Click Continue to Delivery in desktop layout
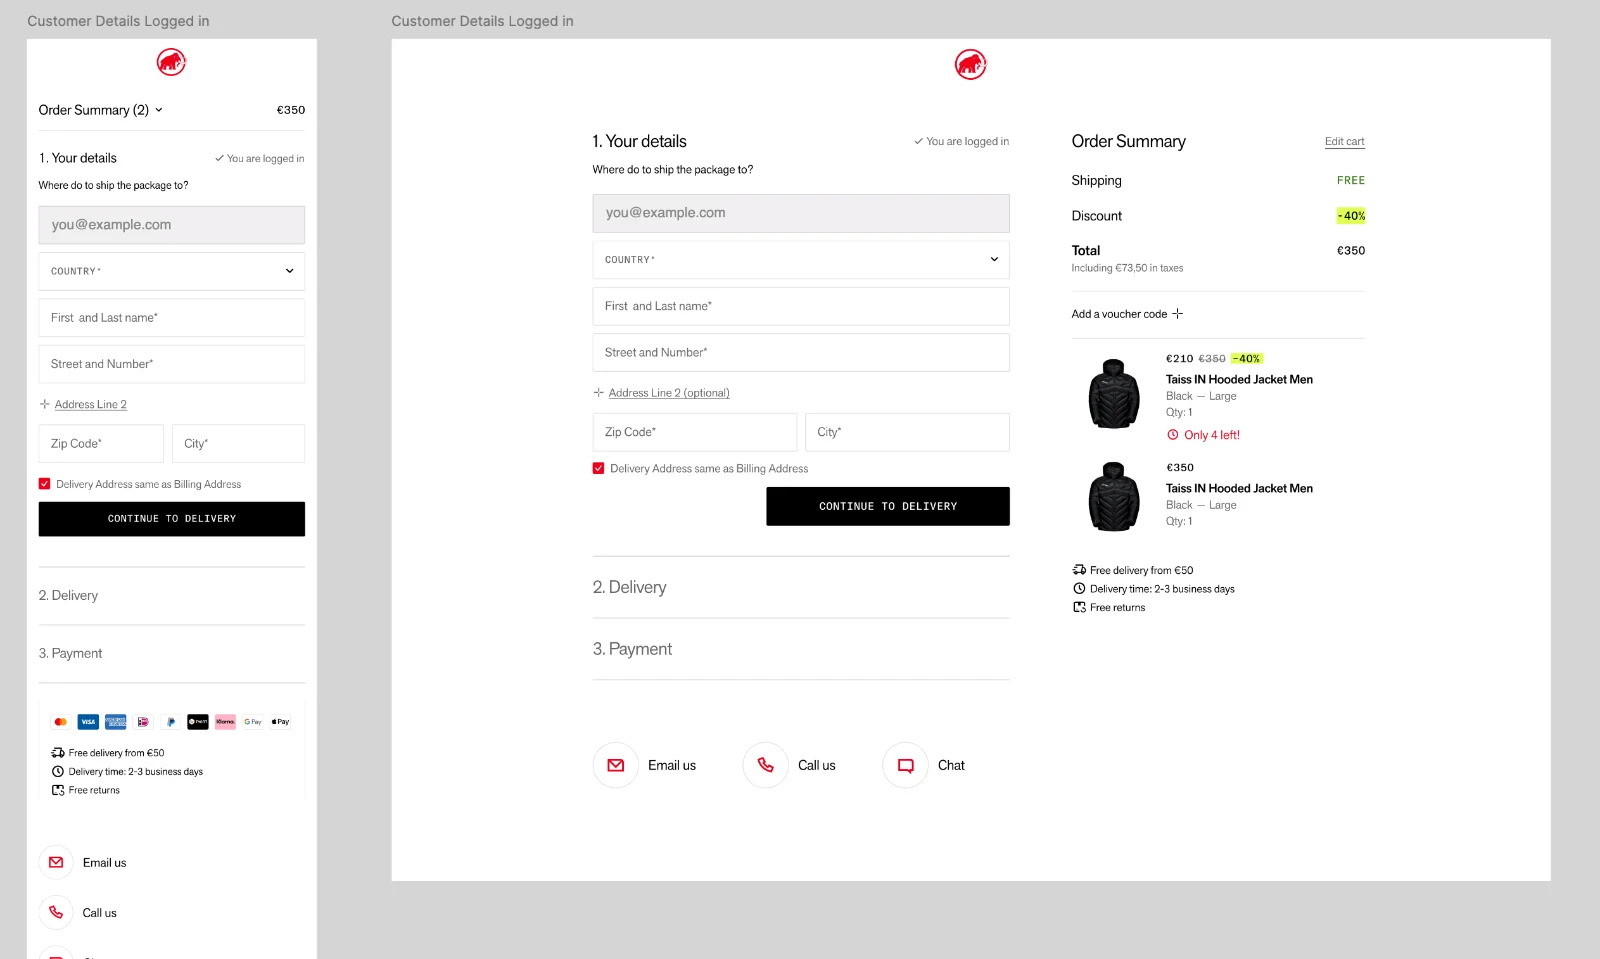This screenshot has width=1600, height=959. click(x=887, y=506)
